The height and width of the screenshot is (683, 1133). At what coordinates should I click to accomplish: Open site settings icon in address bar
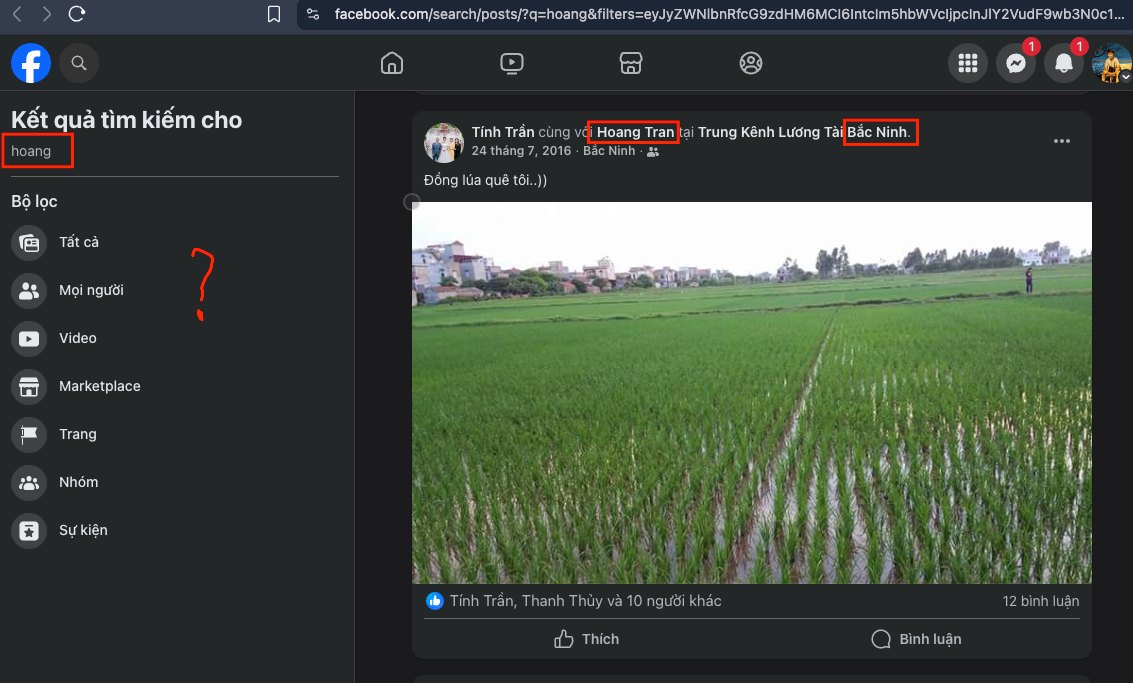coord(313,14)
